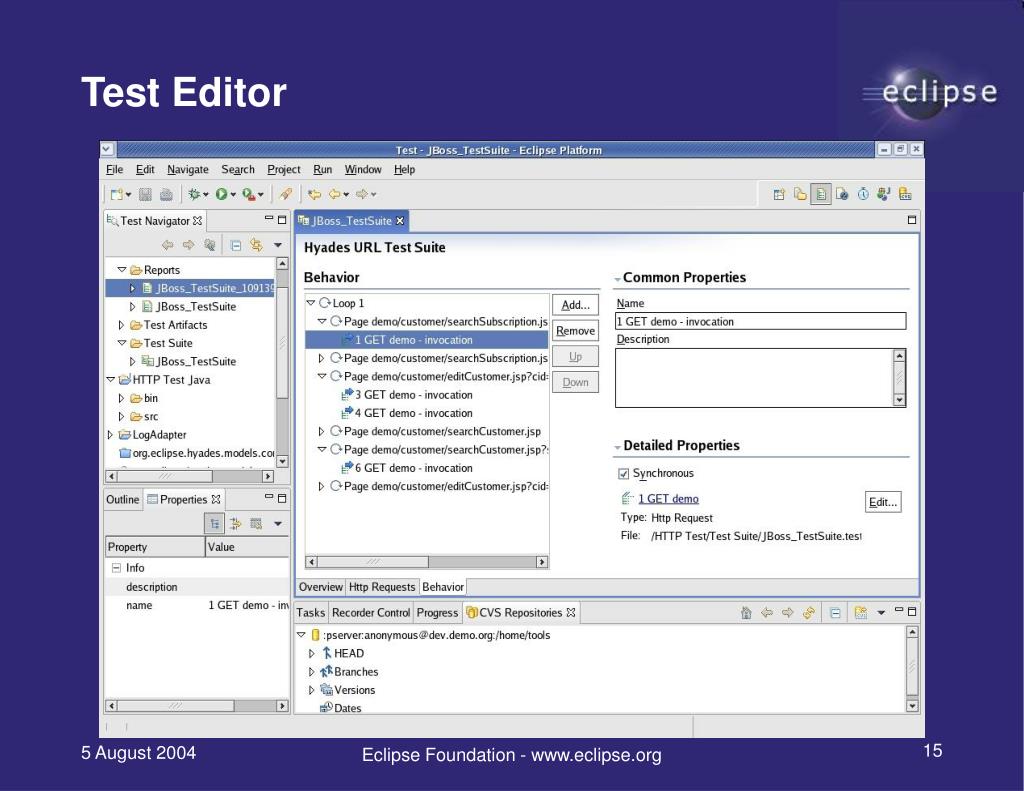Collapse the Info property group
The height and width of the screenshot is (791, 1024).
click(x=116, y=568)
